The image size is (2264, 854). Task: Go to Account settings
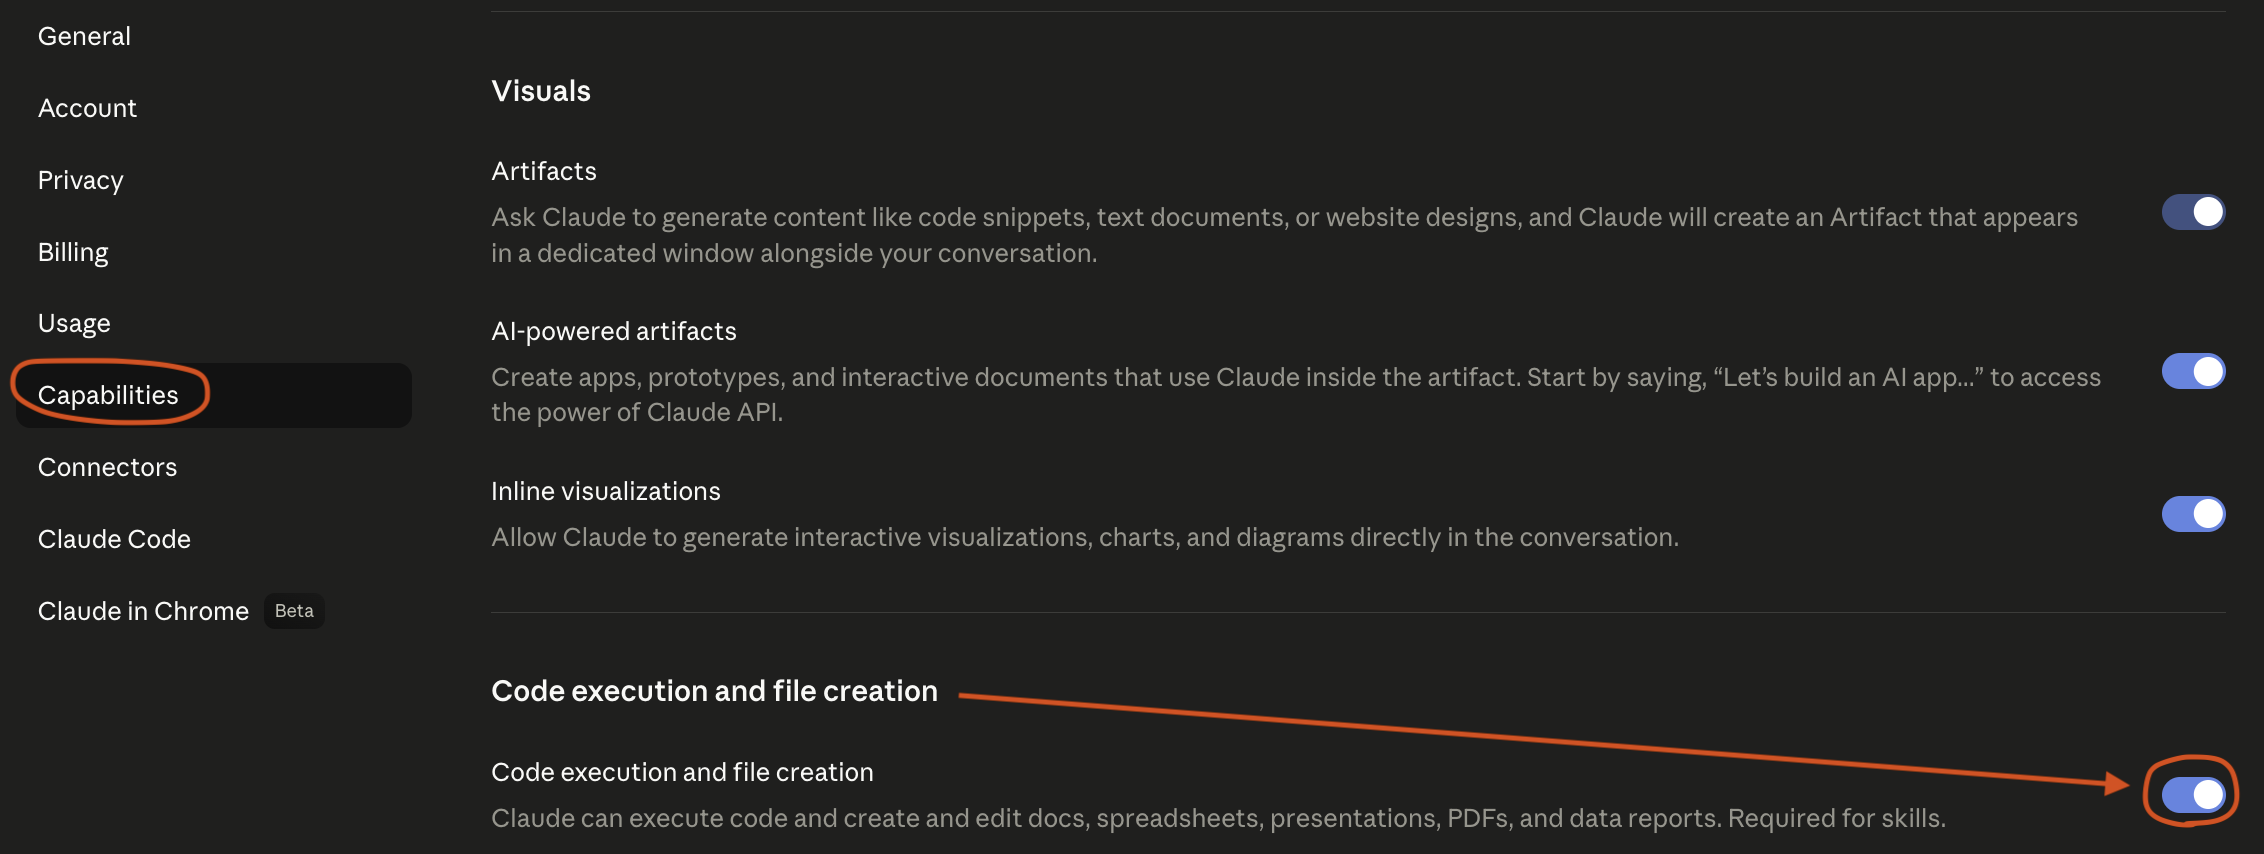[87, 108]
